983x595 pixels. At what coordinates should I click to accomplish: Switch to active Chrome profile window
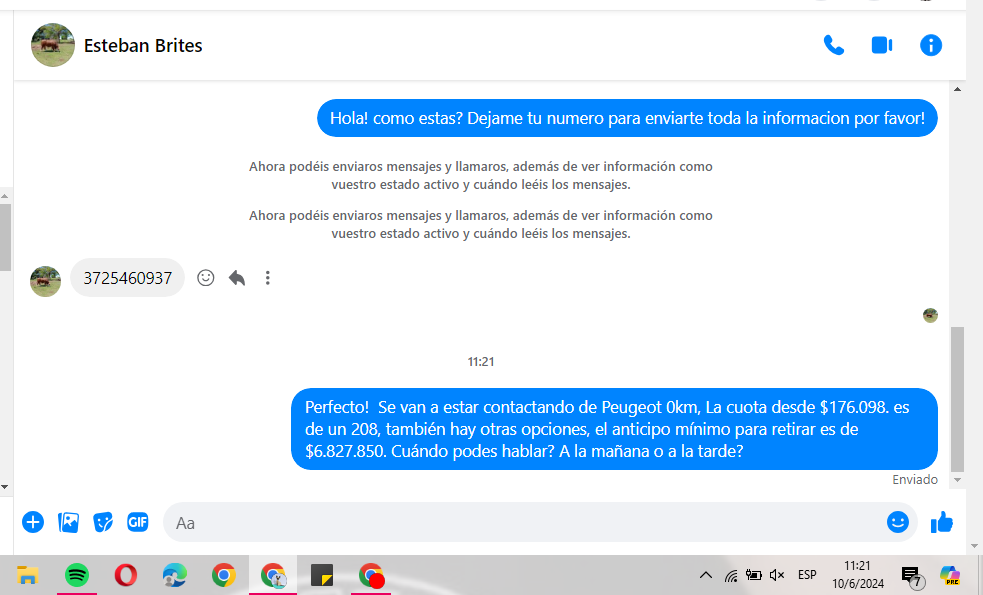[x=273, y=575]
